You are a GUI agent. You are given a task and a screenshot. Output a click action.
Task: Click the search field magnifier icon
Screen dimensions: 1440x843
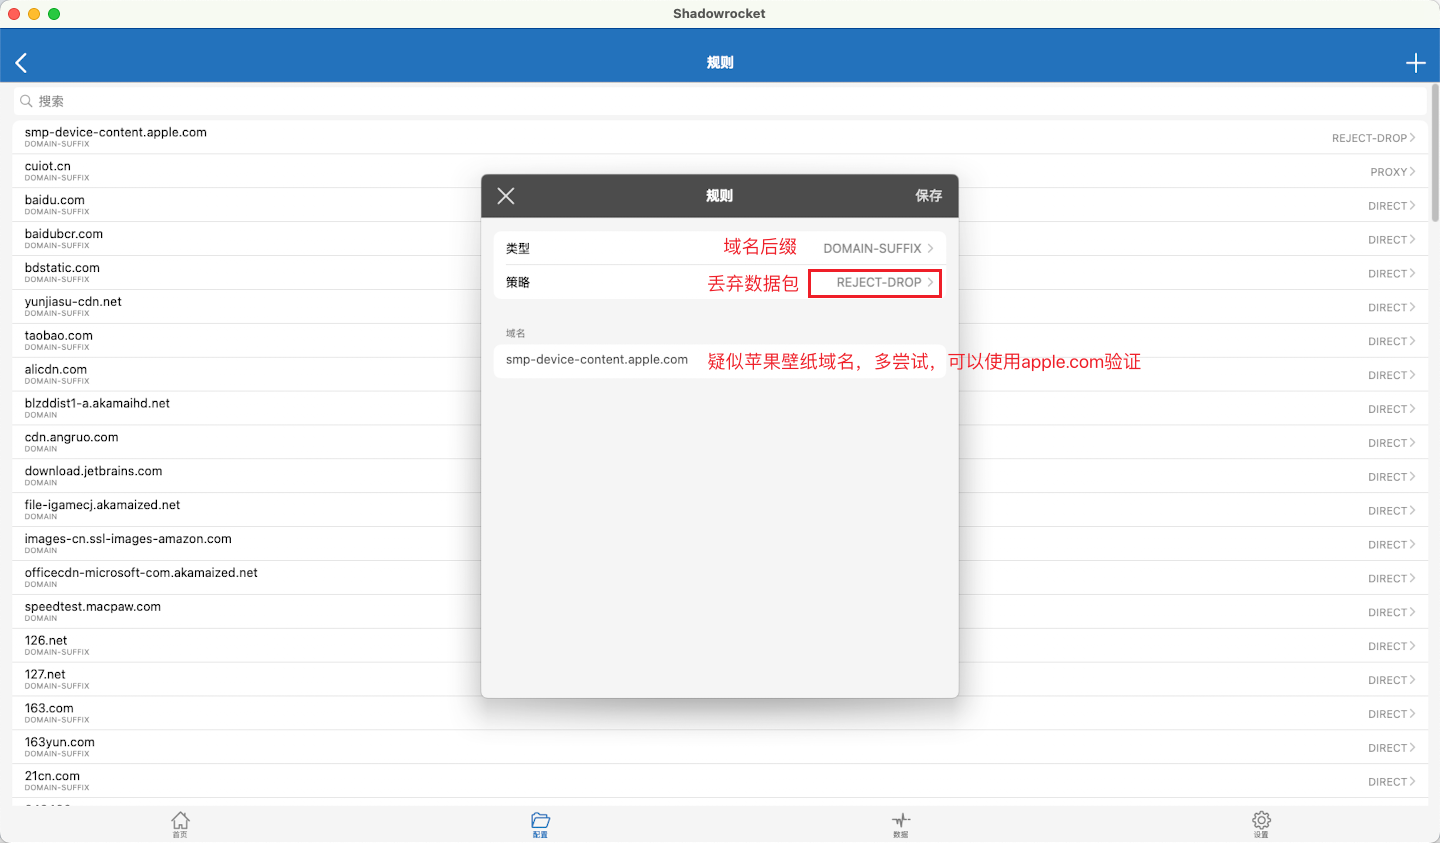[26, 101]
